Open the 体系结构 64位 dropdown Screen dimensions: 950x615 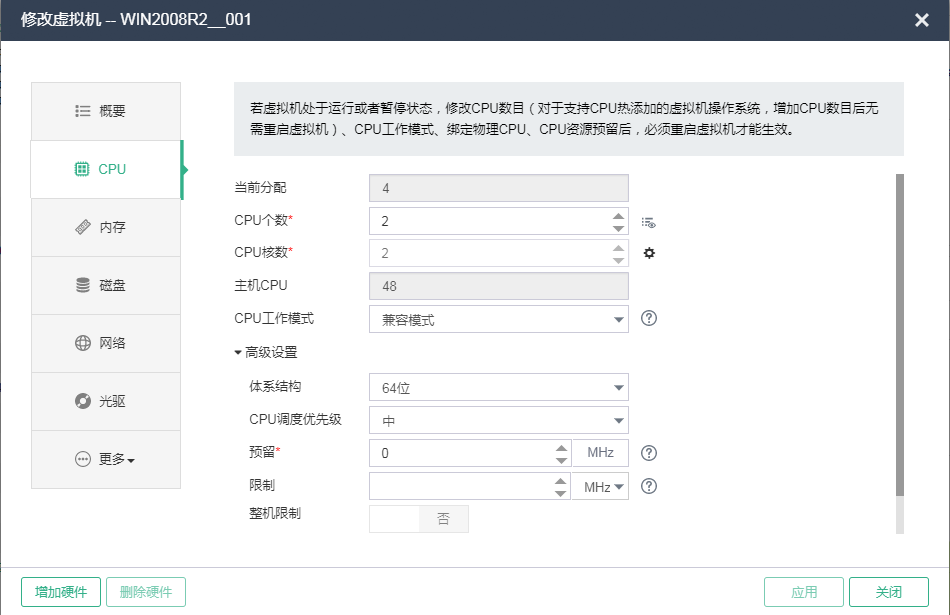(x=499, y=387)
